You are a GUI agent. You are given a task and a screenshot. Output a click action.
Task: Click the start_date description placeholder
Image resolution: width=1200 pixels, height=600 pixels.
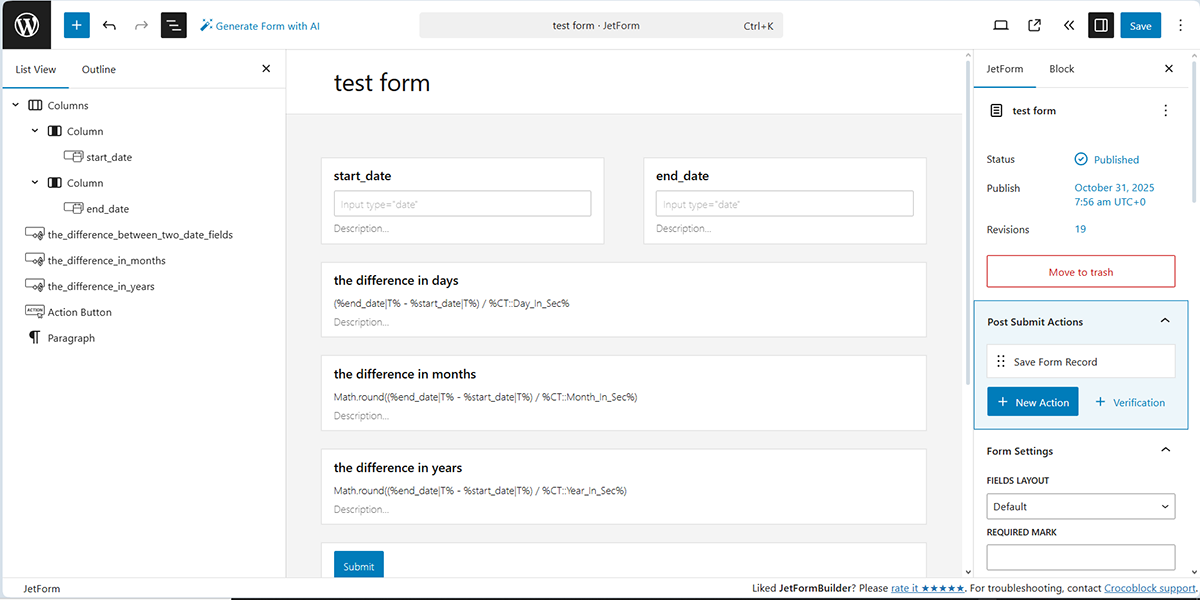(361, 229)
